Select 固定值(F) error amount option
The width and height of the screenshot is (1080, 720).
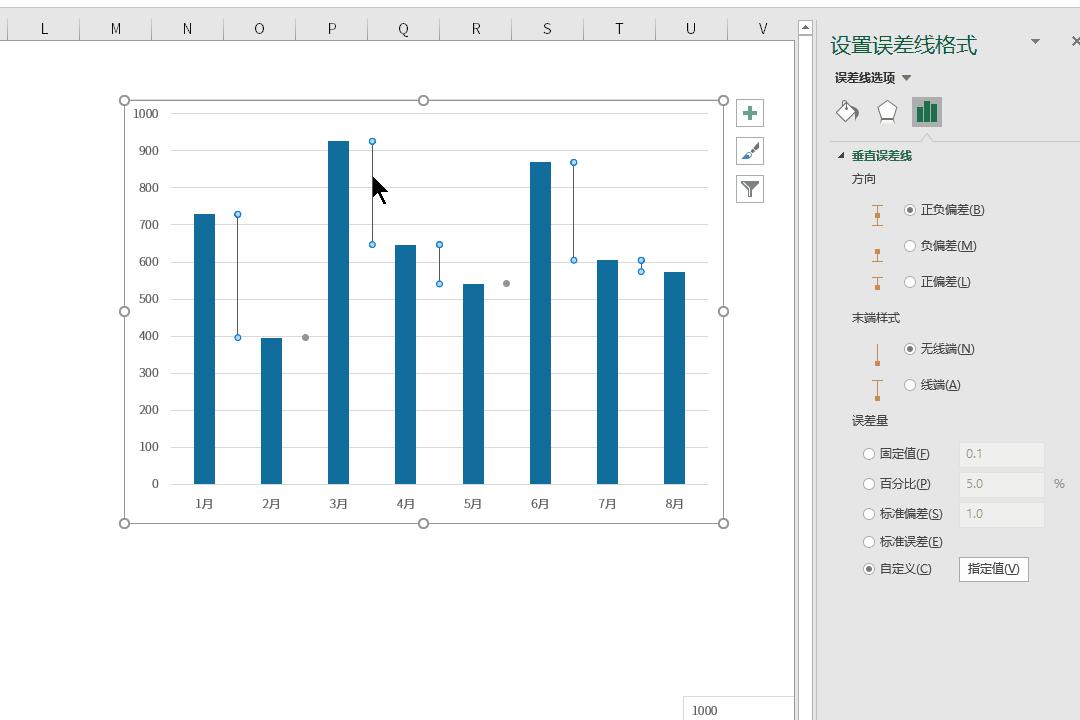(869, 454)
